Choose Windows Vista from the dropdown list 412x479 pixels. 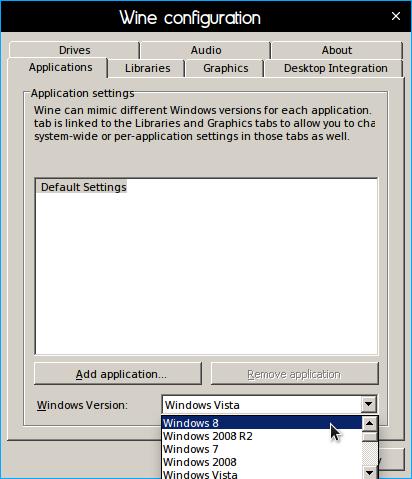pos(262,474)
